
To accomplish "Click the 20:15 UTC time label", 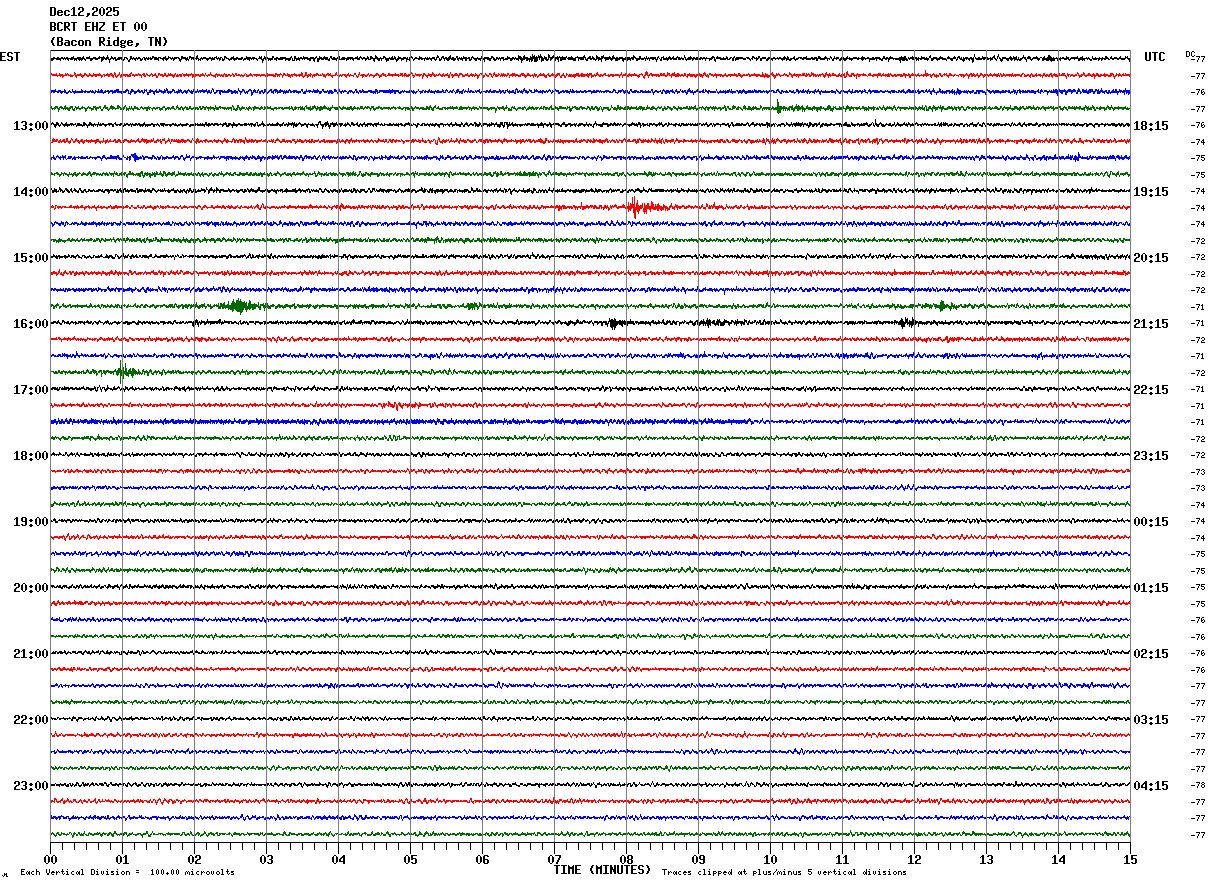I will point(1151,258).
